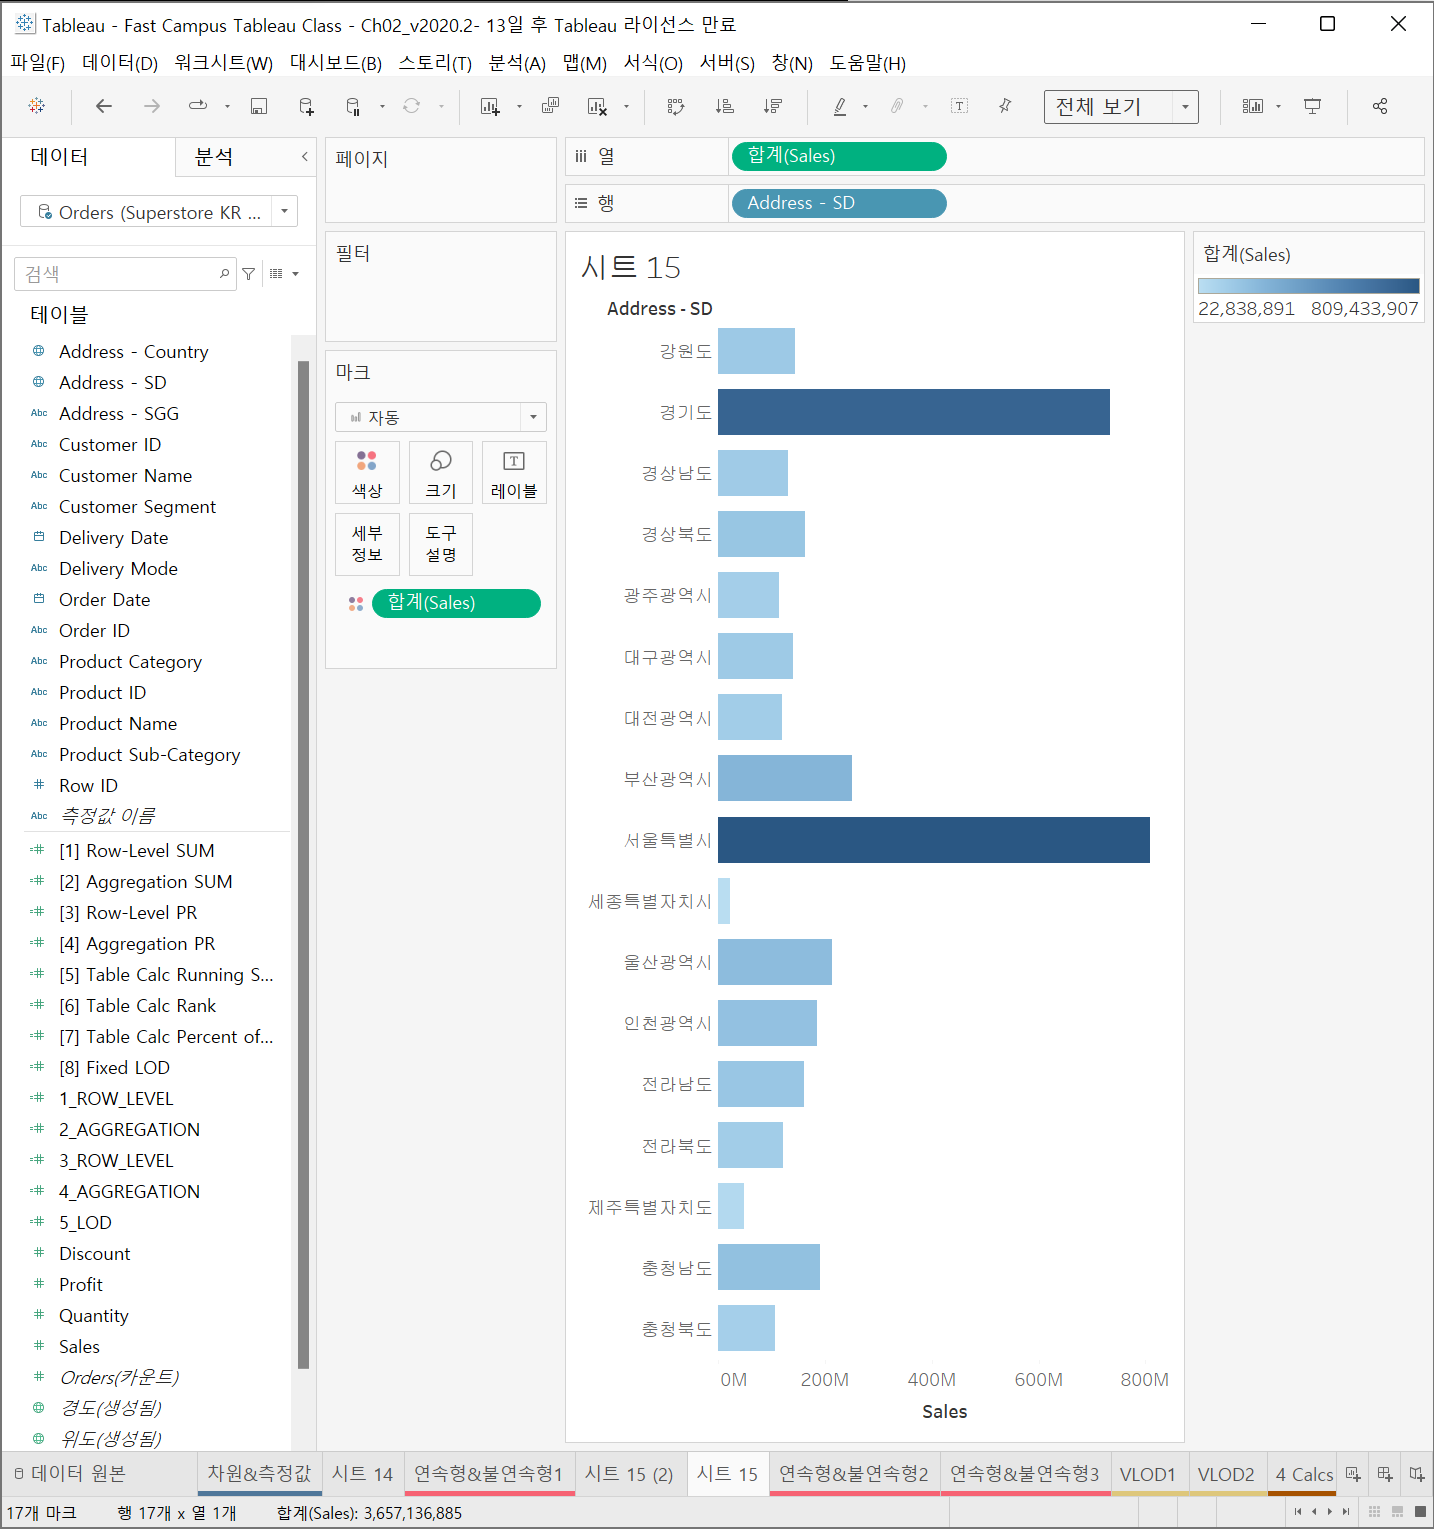The image size is (1434, 1529).
Task: Click the Address - SD pill on rows shelf
Action: 839,203
